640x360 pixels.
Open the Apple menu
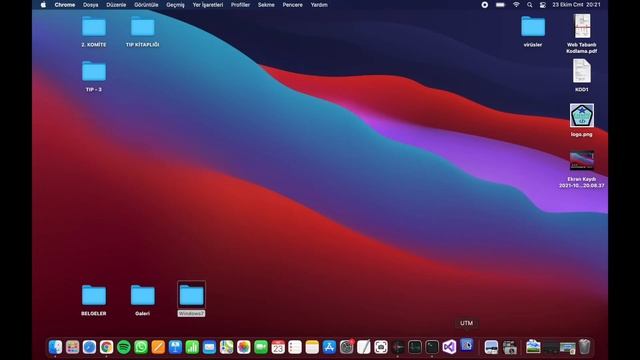coord(43,5)
